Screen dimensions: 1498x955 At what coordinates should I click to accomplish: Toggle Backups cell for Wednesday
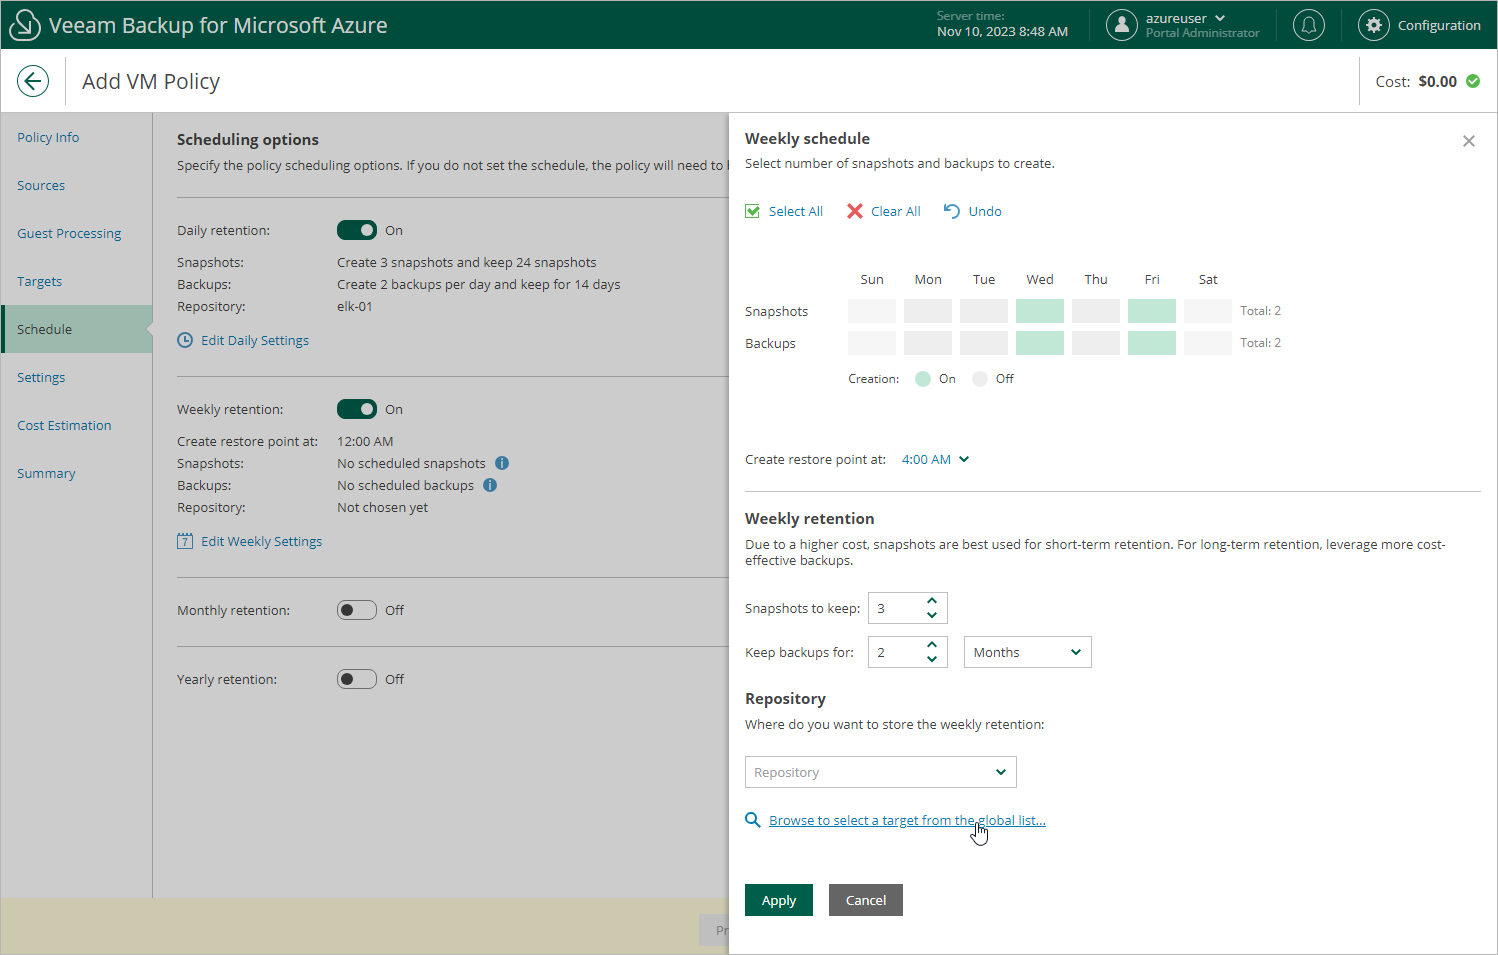[1040, 343]
